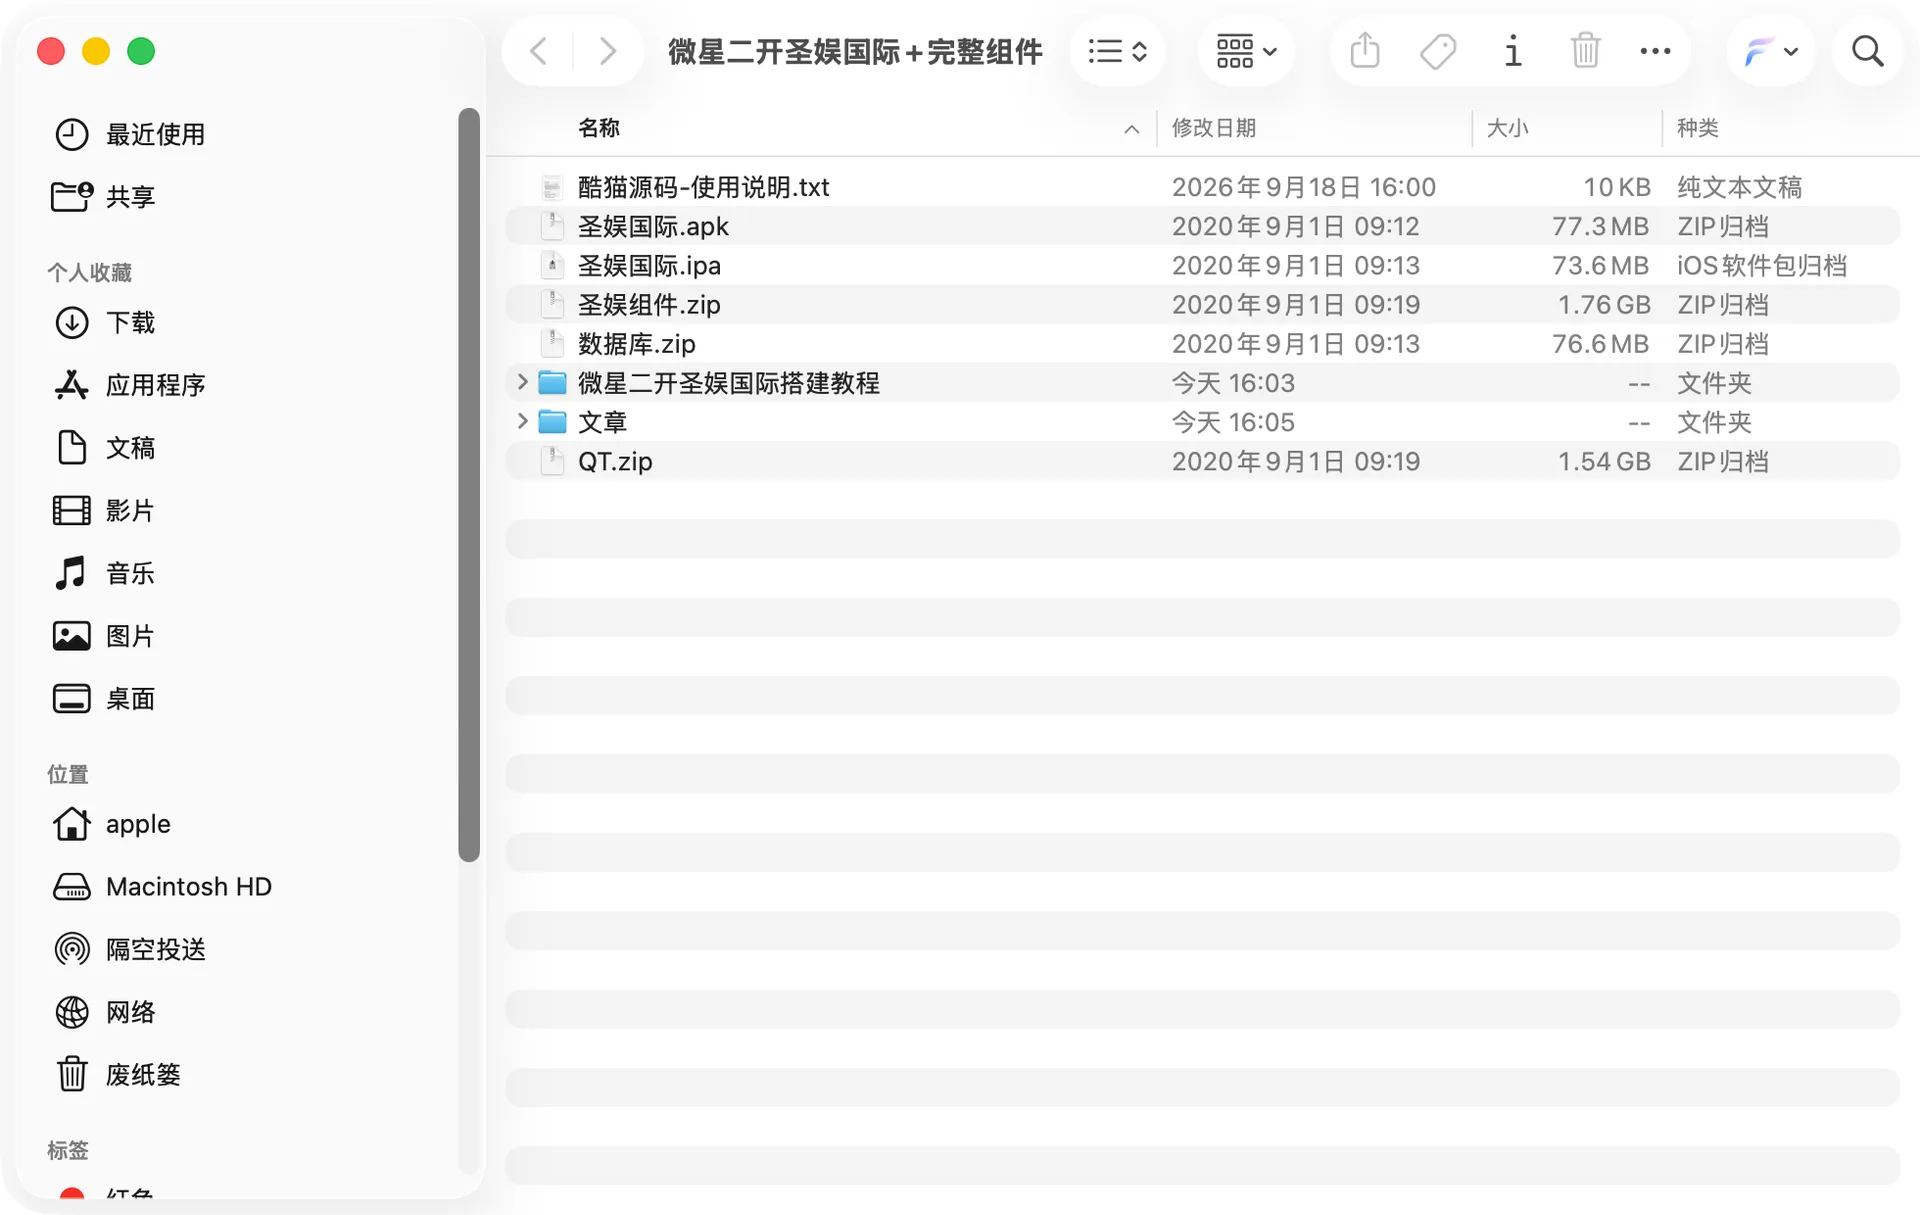Open 下载 folder in sidebar
1920x1215 pixels.
(104, 322)
